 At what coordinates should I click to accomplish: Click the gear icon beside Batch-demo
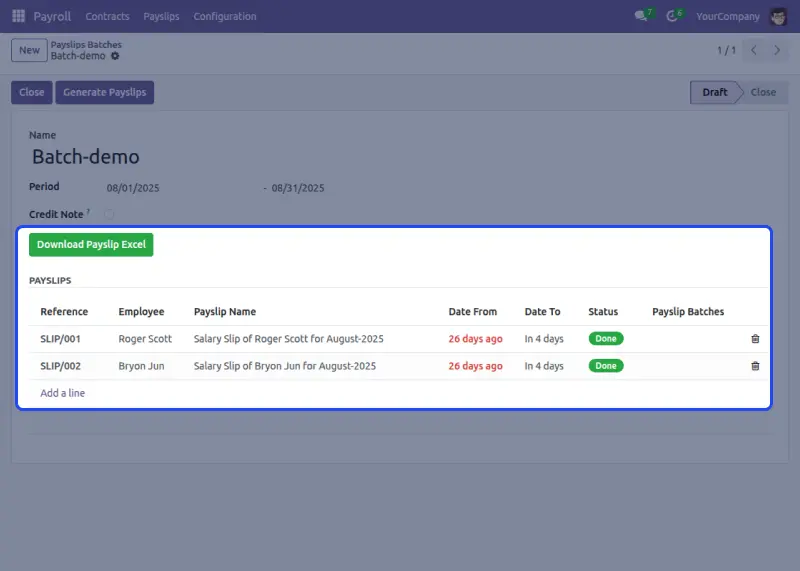[115, 56]
